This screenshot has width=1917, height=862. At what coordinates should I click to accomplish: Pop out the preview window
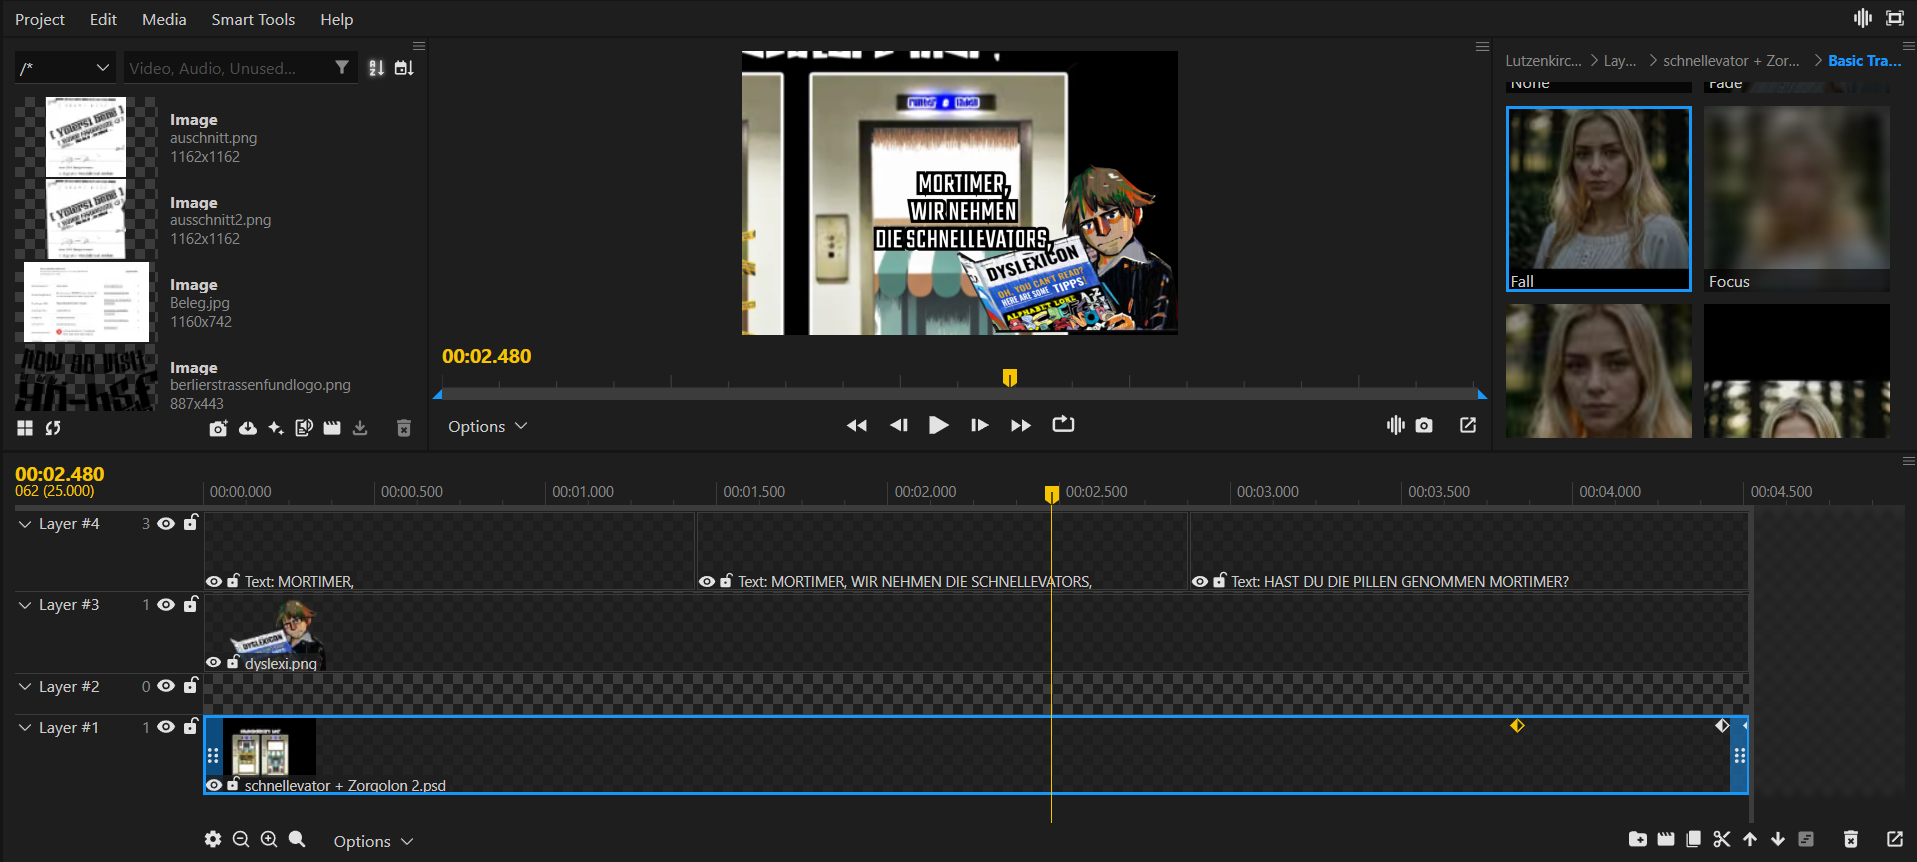coord(1468,425)
